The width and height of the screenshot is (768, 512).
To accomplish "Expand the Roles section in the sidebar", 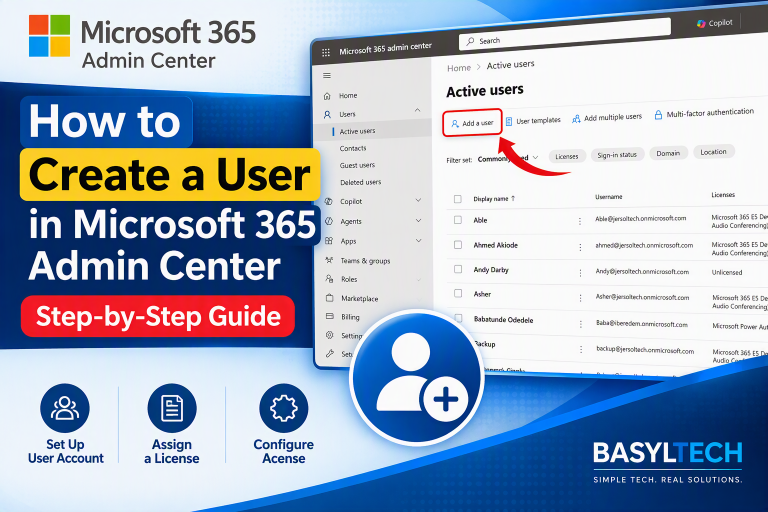I will 418,279.
